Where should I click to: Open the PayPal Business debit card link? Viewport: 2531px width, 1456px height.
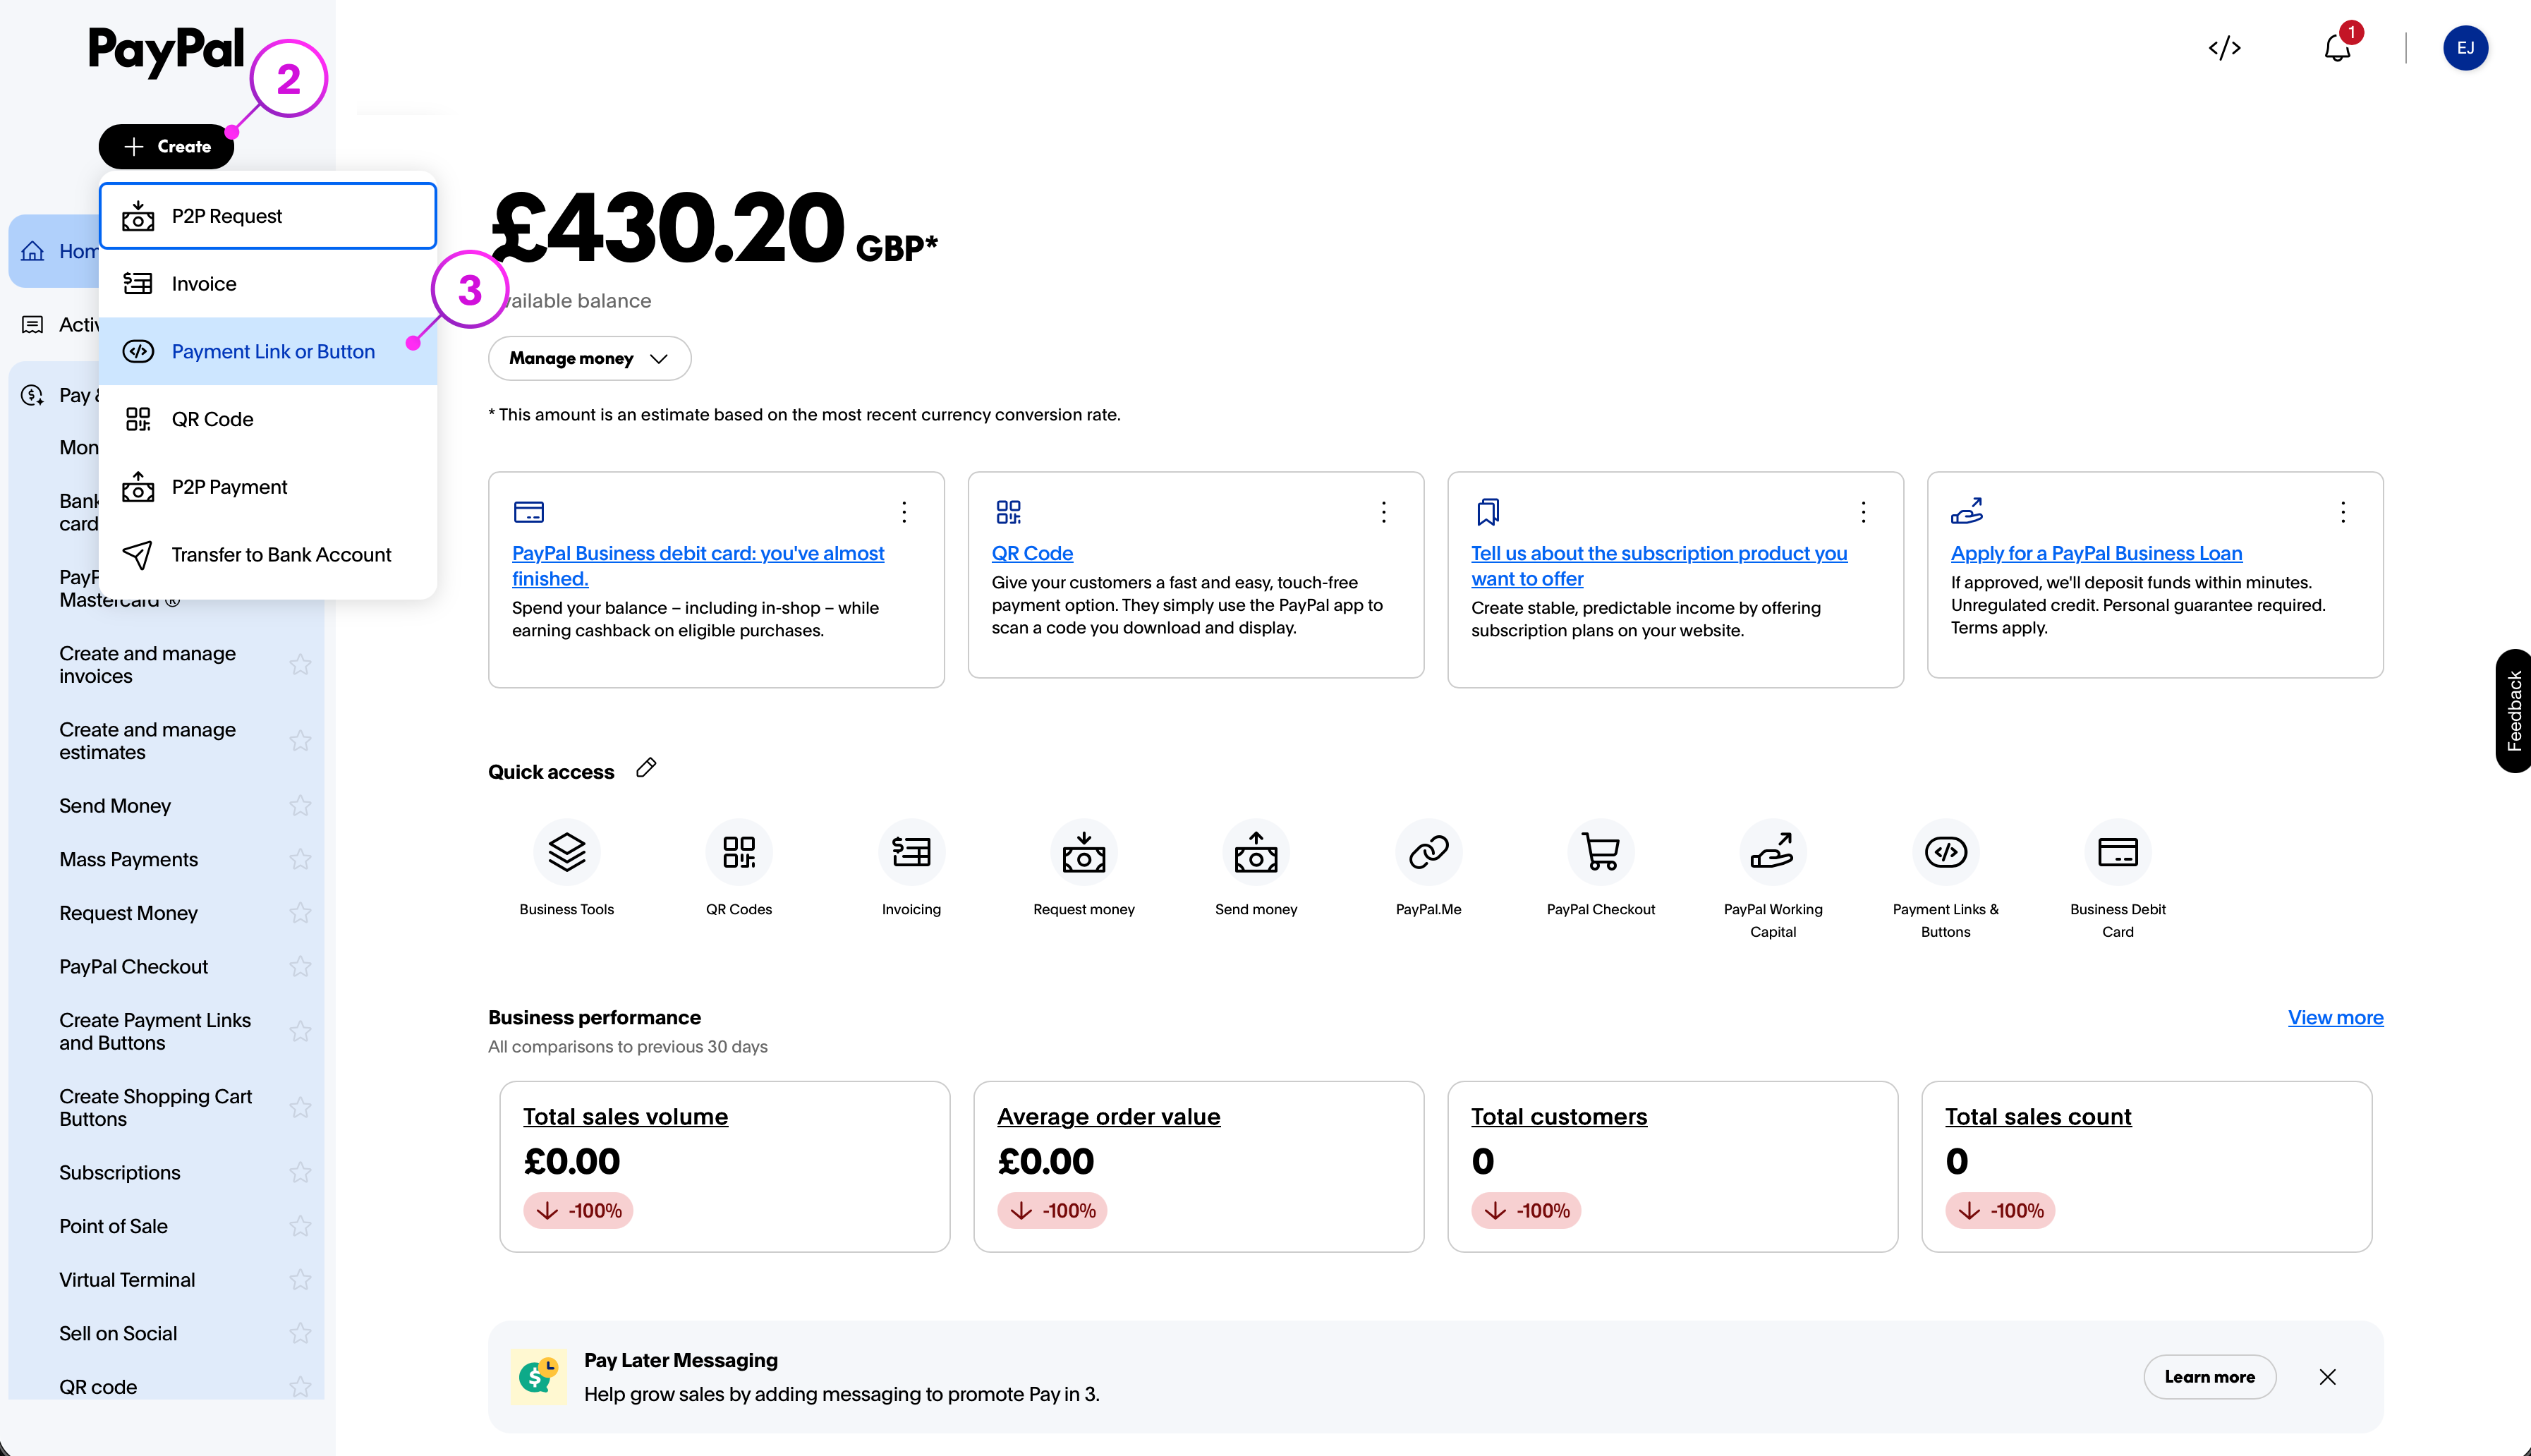698,566
